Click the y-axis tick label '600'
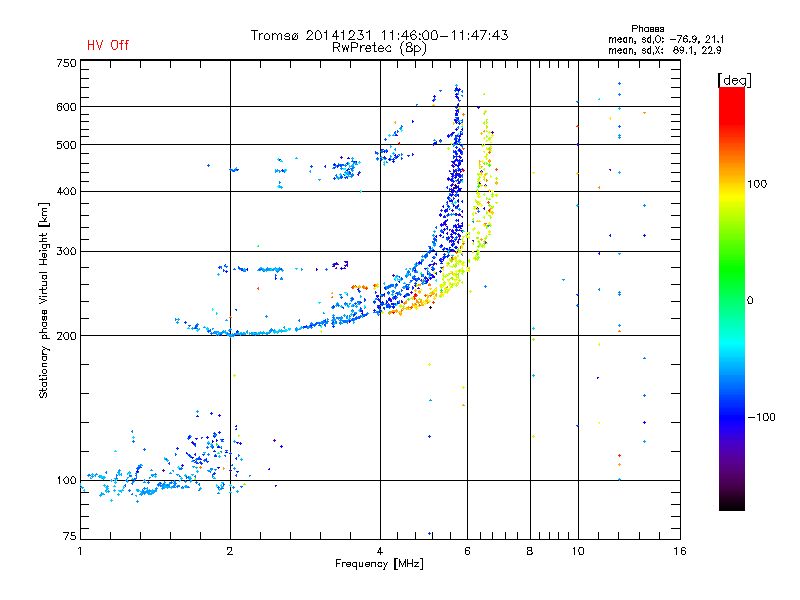800x600 pixels. coord(66,107)
